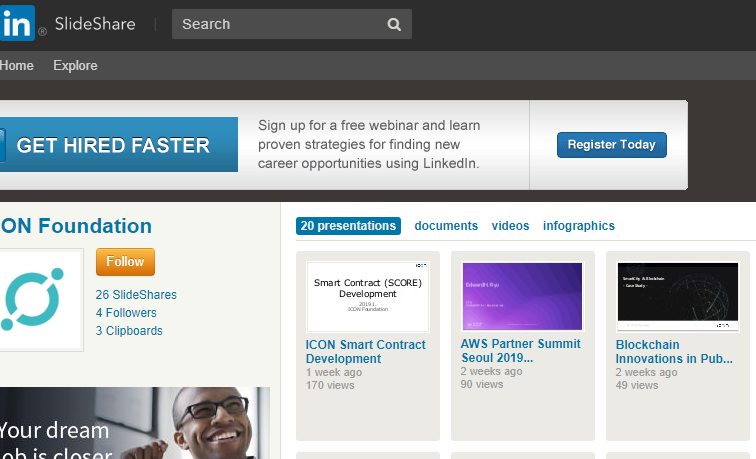Open Smart Contract (SCORE) Development thumbnail

coord(367,297)
